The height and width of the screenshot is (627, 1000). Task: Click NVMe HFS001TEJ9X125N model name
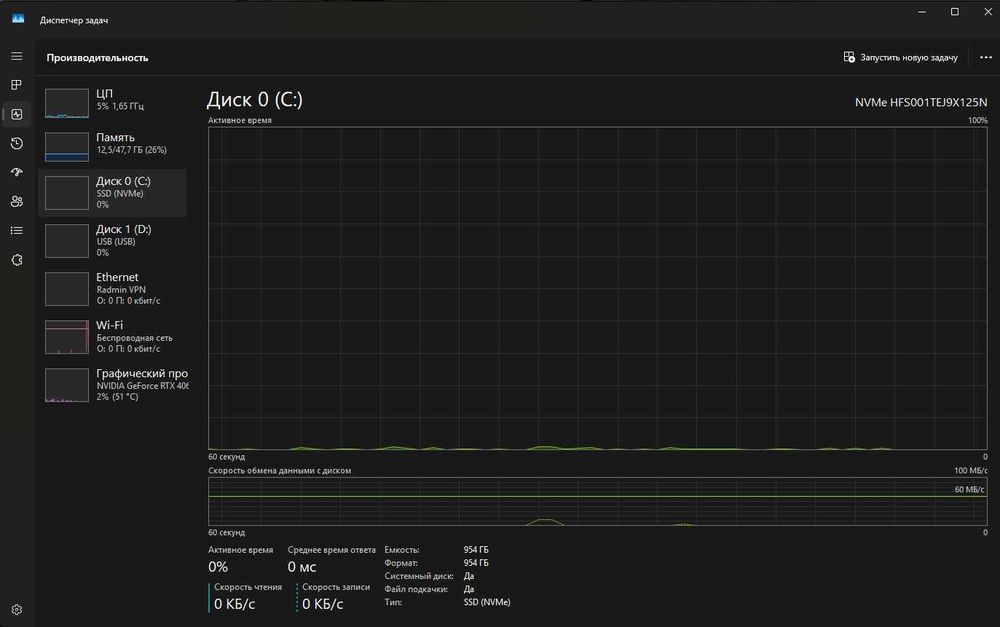click(921, 102)
